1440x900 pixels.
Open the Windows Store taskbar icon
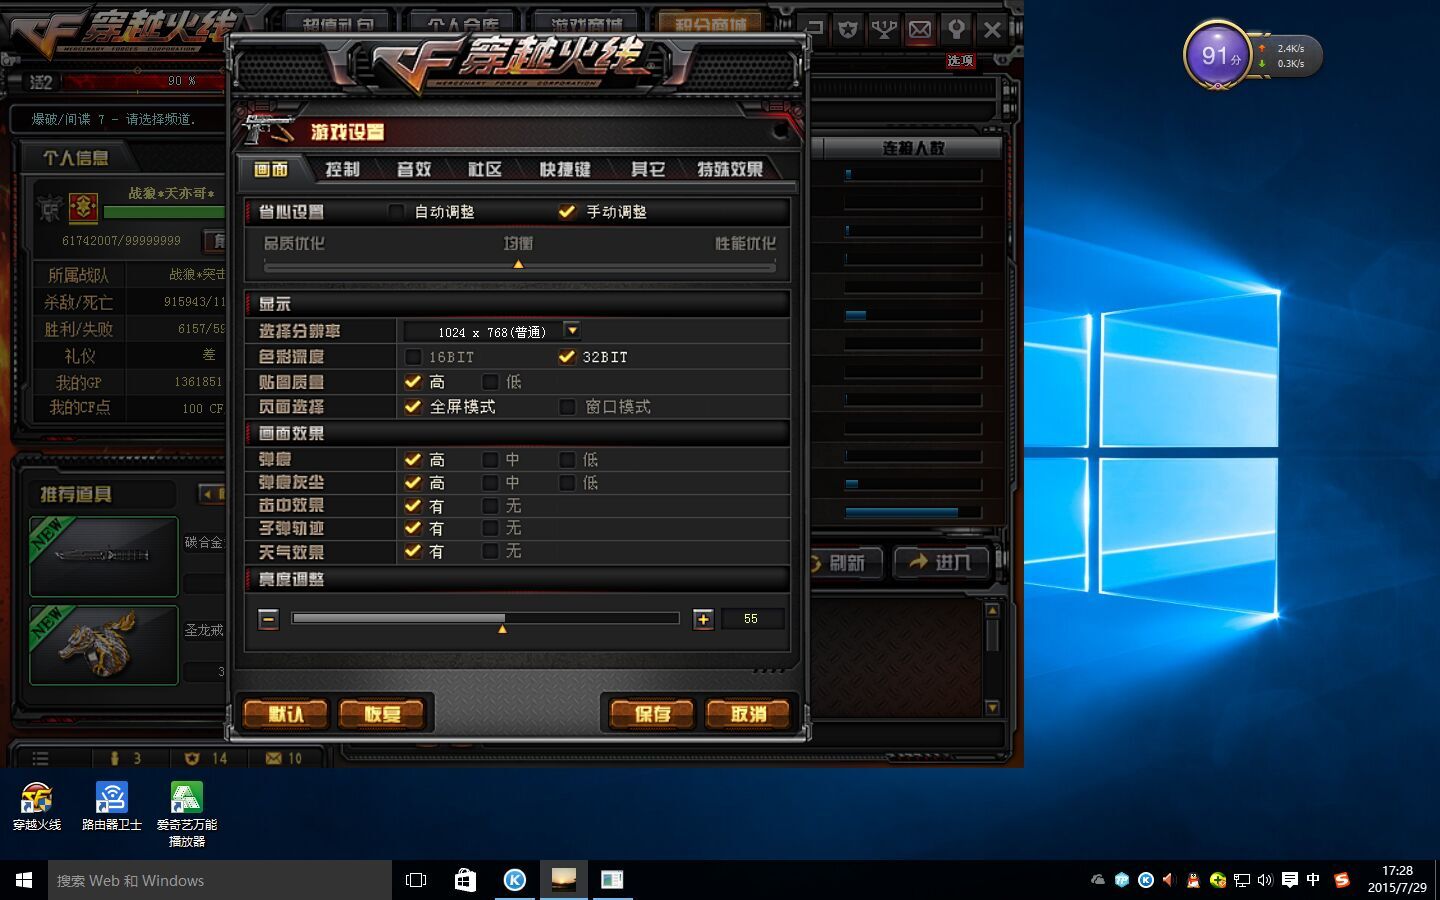(x=465, y=880)
